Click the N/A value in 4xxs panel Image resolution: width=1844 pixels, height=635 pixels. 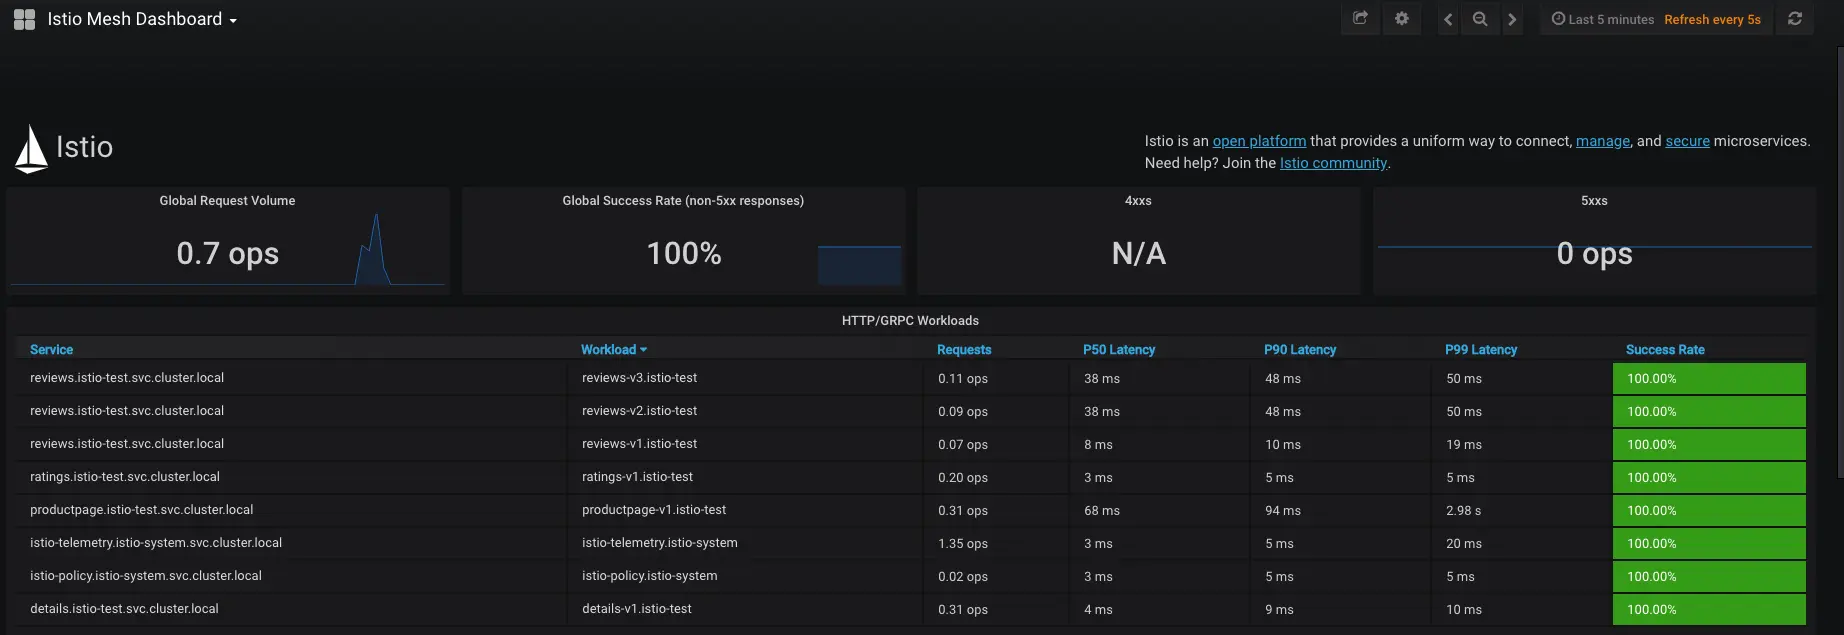pyautogui.click(x=1139, y=254)
